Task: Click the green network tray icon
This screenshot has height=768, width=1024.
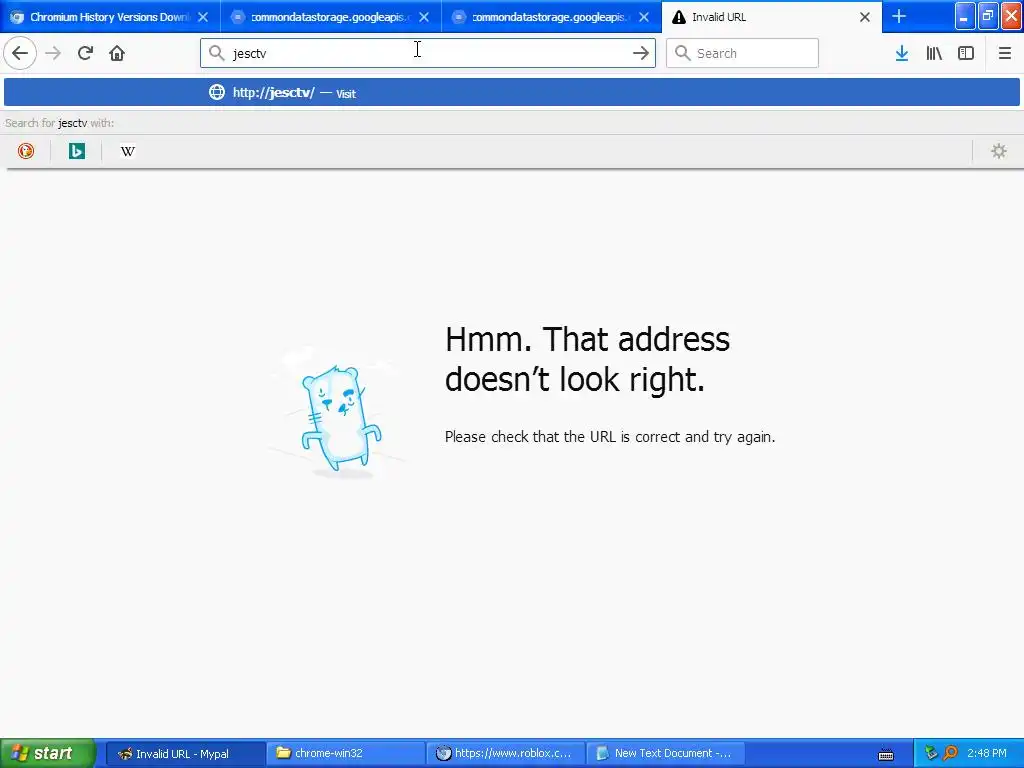Action: point(931,753)
